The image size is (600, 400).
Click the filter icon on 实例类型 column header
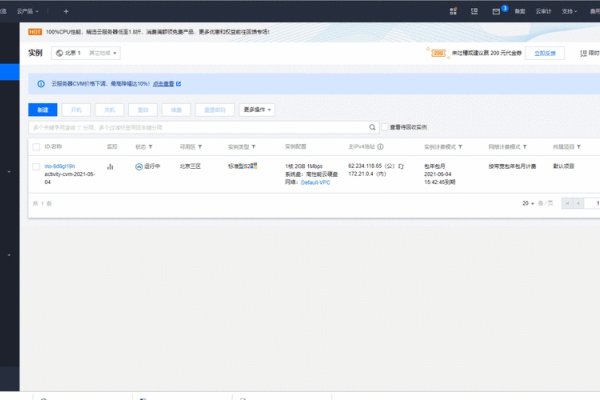point(253,147)
